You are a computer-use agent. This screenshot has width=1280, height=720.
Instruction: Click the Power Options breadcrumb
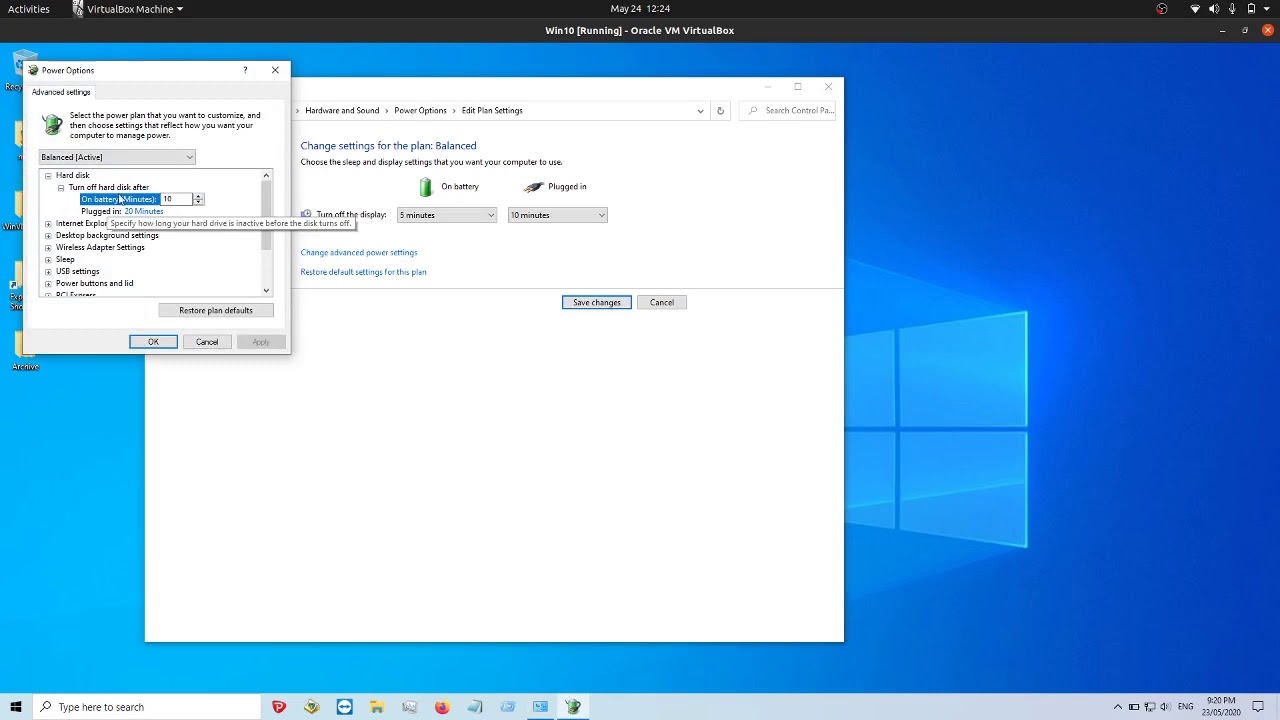pos(420,111)
